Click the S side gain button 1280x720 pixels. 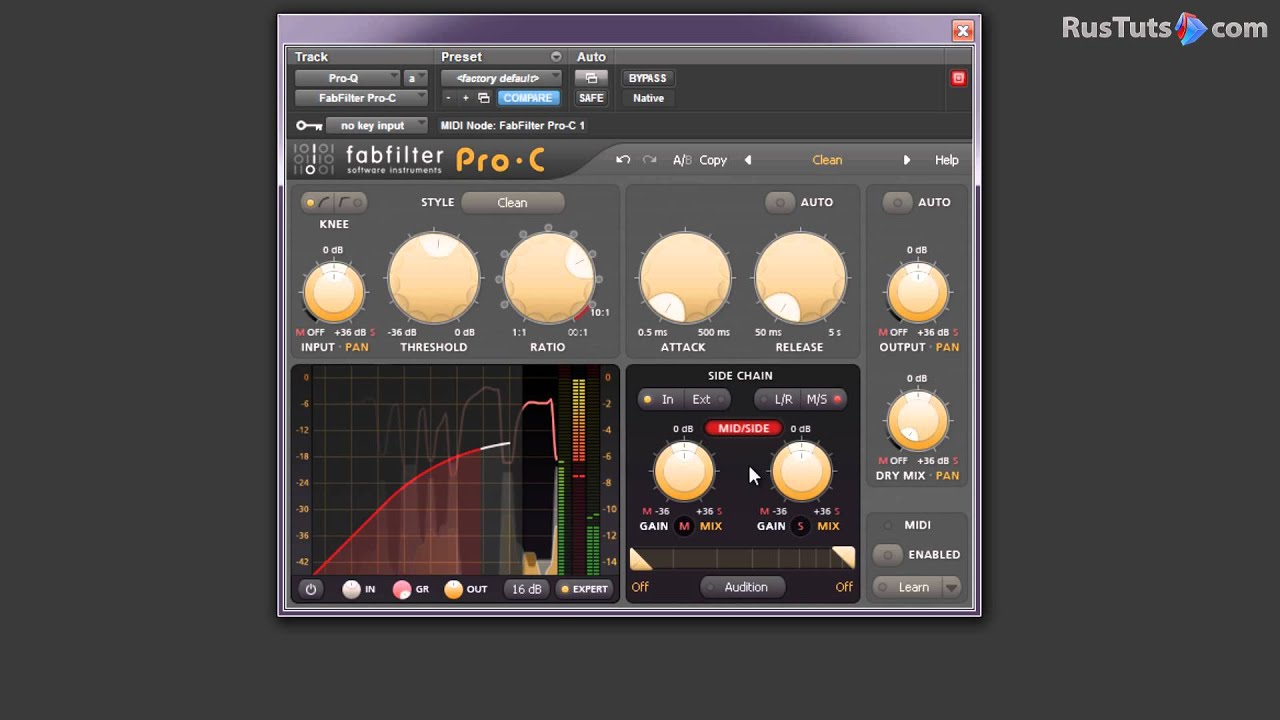(x=800, y=526)
